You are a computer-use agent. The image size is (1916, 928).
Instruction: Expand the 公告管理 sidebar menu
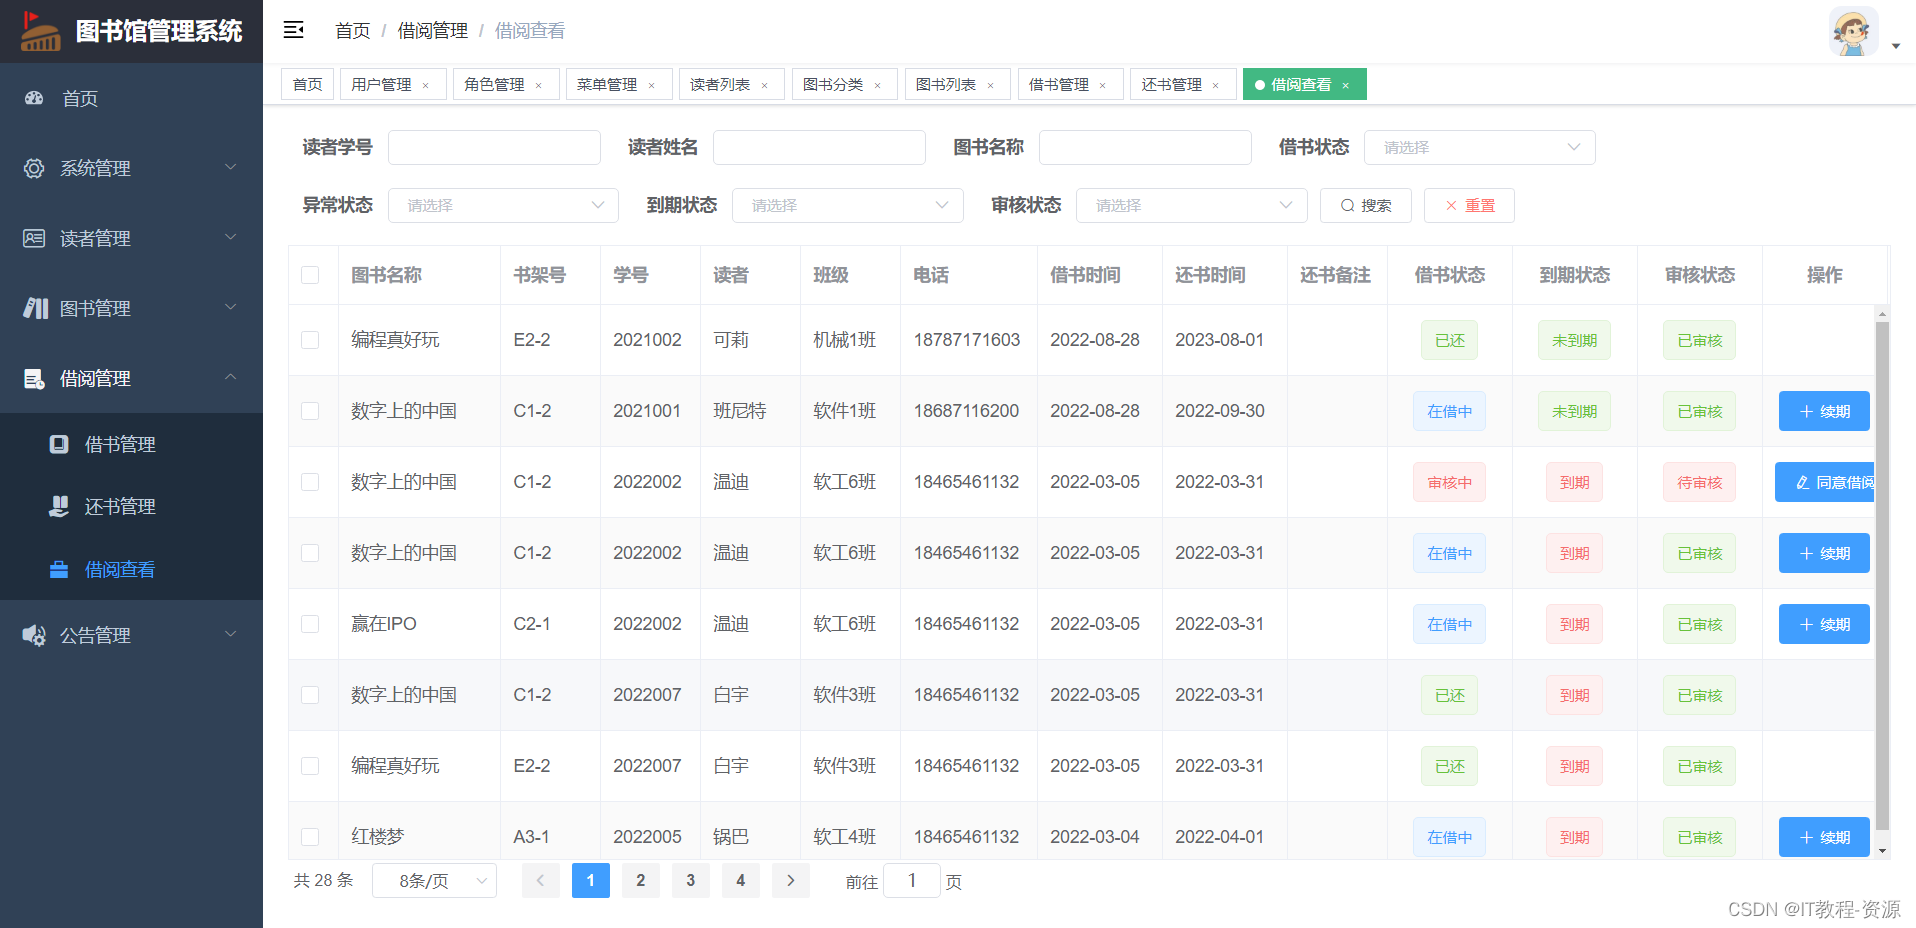tap(131, 635)
